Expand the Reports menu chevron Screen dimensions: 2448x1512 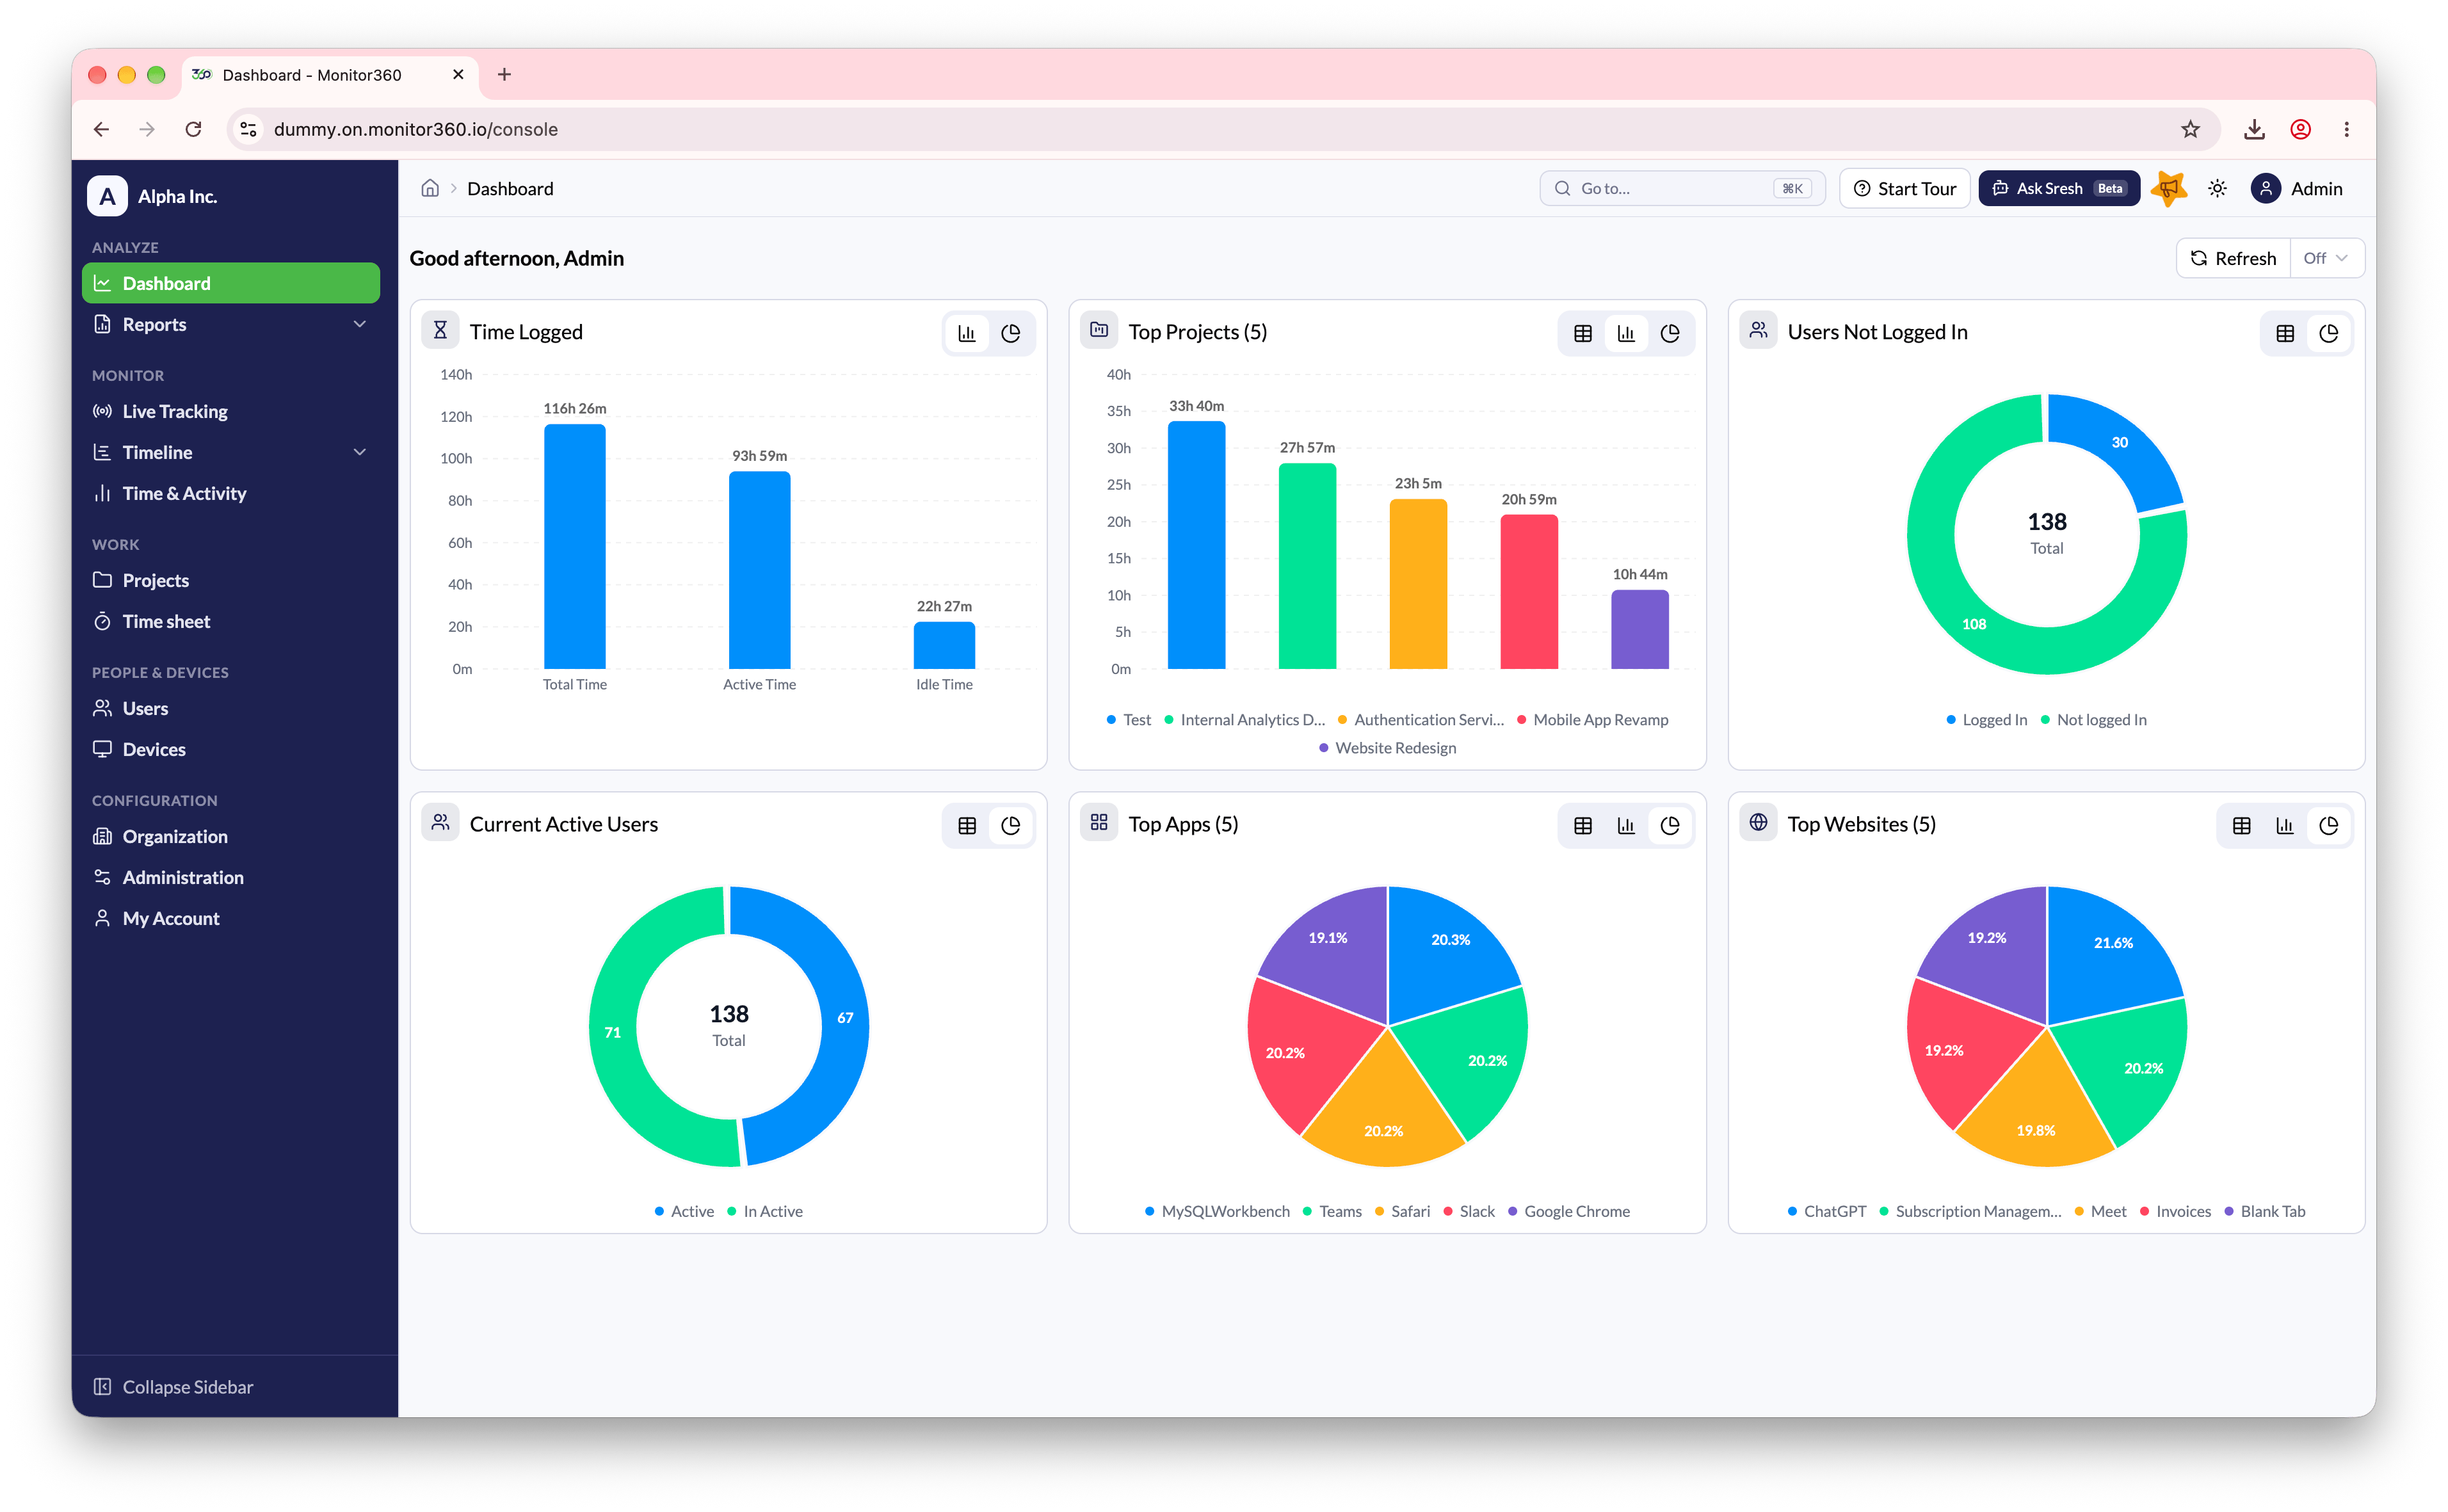point(359,324)
